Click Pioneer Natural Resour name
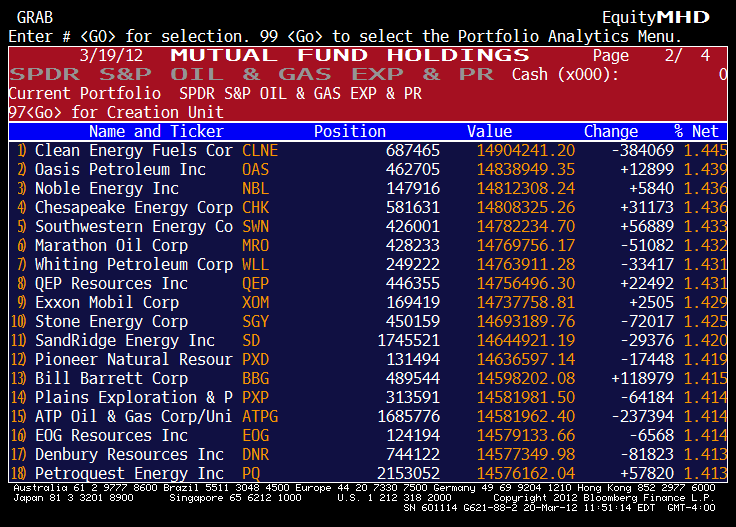736x527 pixels. [134, 359]
